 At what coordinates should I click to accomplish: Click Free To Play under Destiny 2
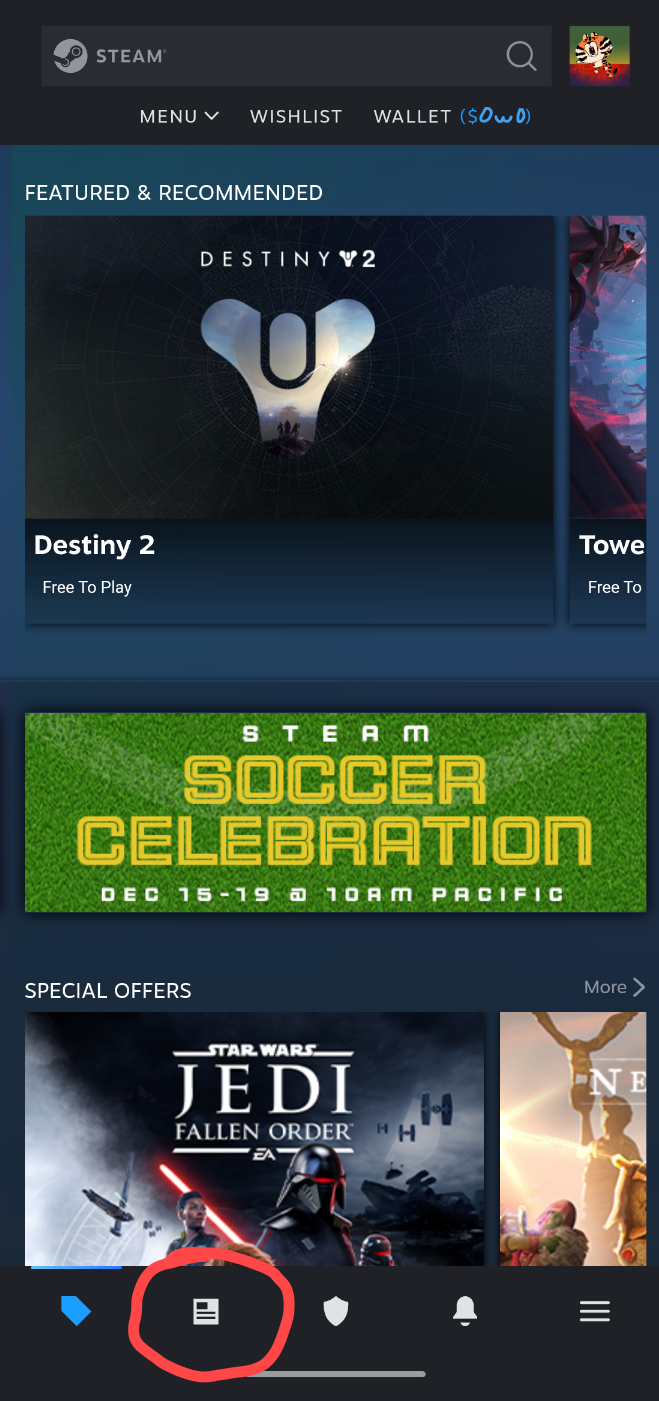coord(87,587)
